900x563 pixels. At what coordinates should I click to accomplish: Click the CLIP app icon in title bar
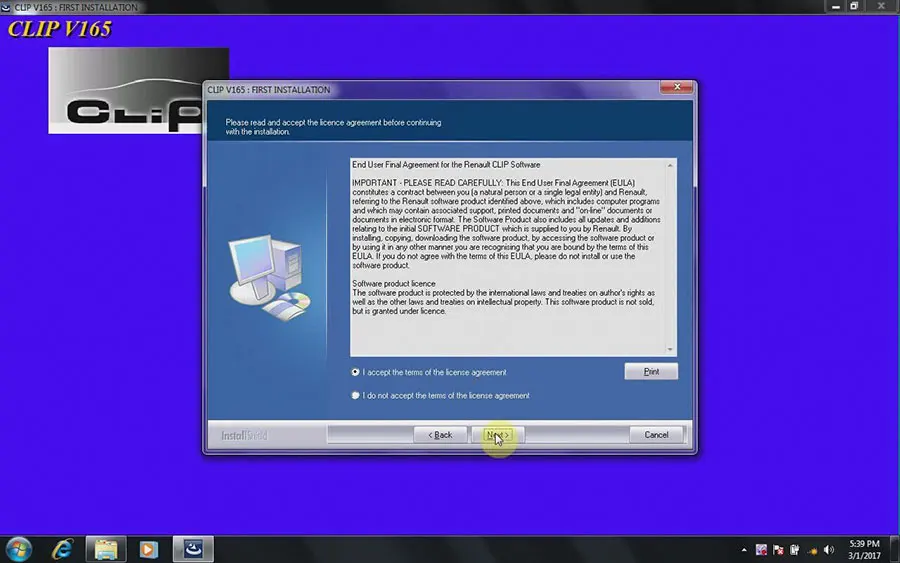click(x=6, y=7)
